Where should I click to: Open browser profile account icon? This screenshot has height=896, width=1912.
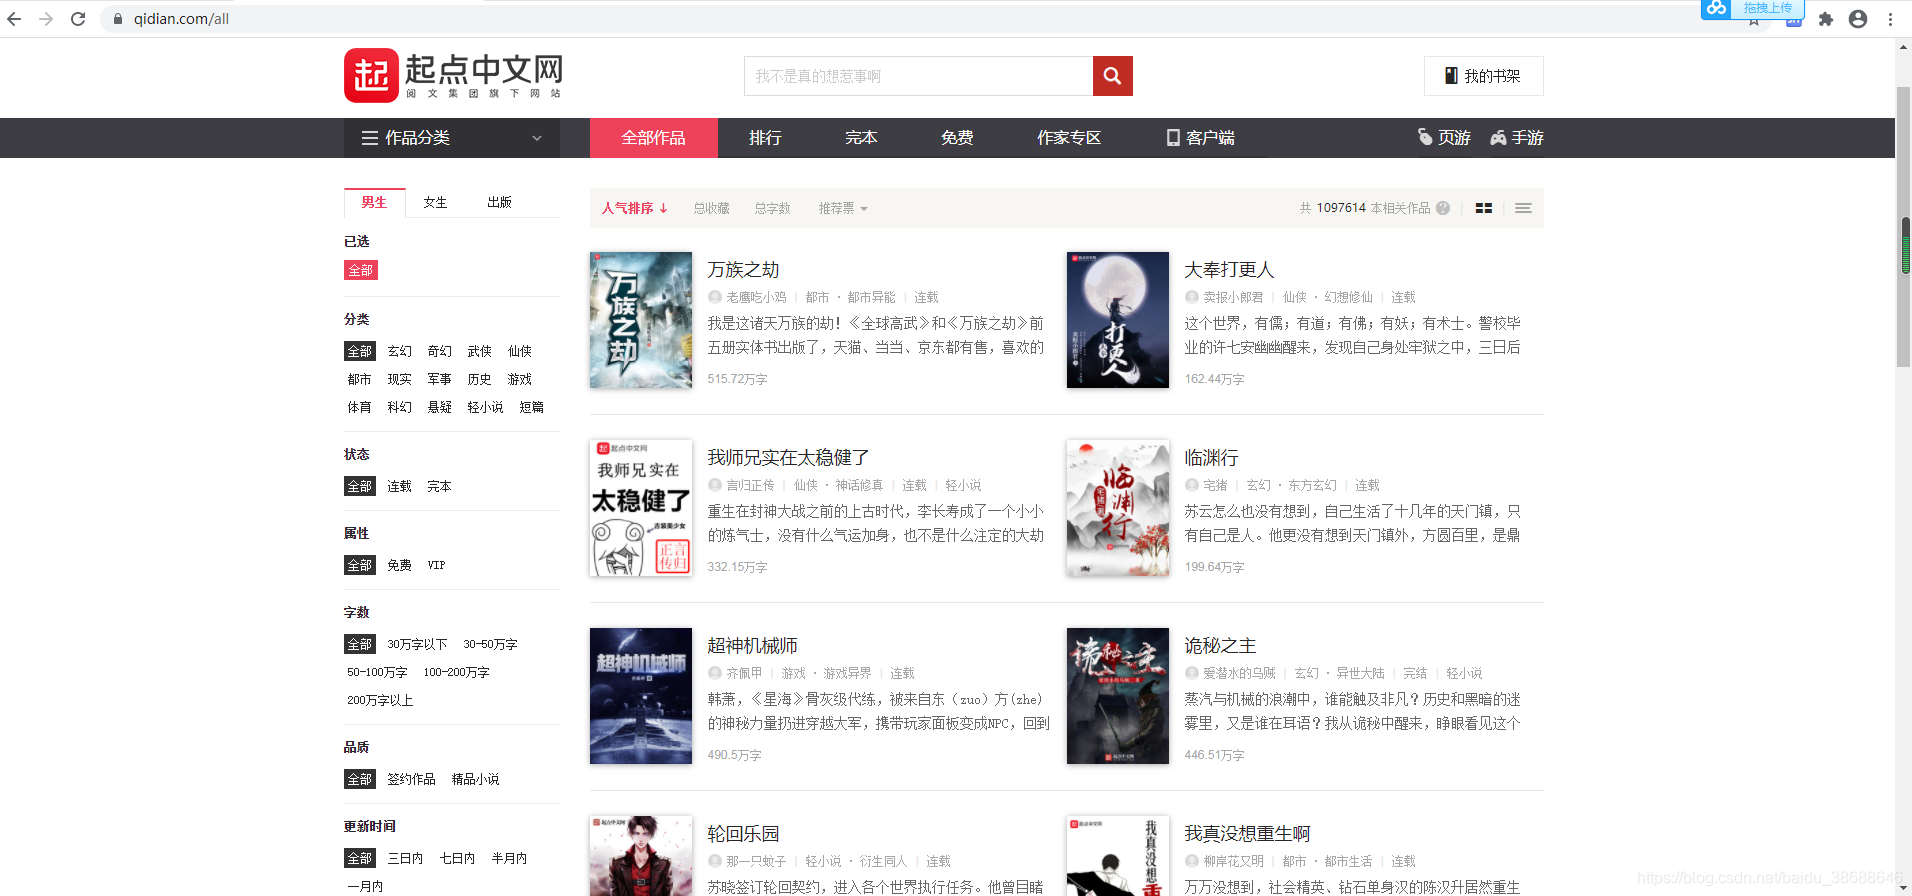coord(1858,19)
